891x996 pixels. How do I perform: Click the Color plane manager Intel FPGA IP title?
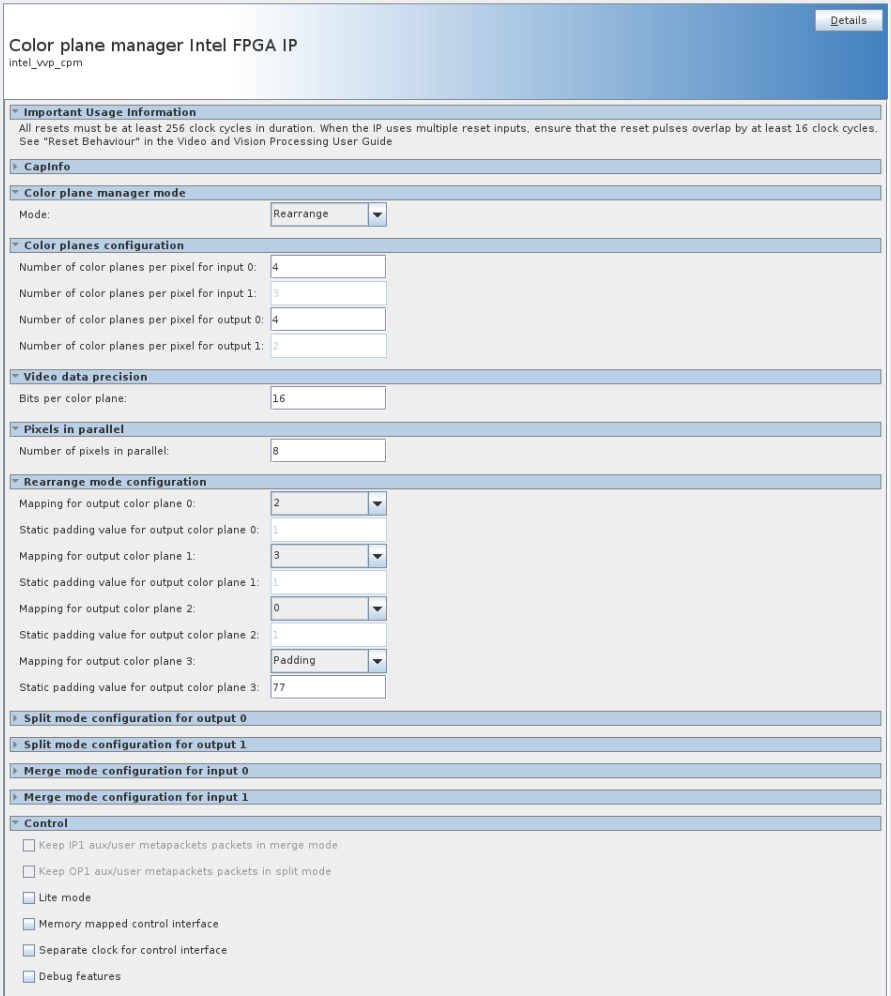[x=153, y=45]
